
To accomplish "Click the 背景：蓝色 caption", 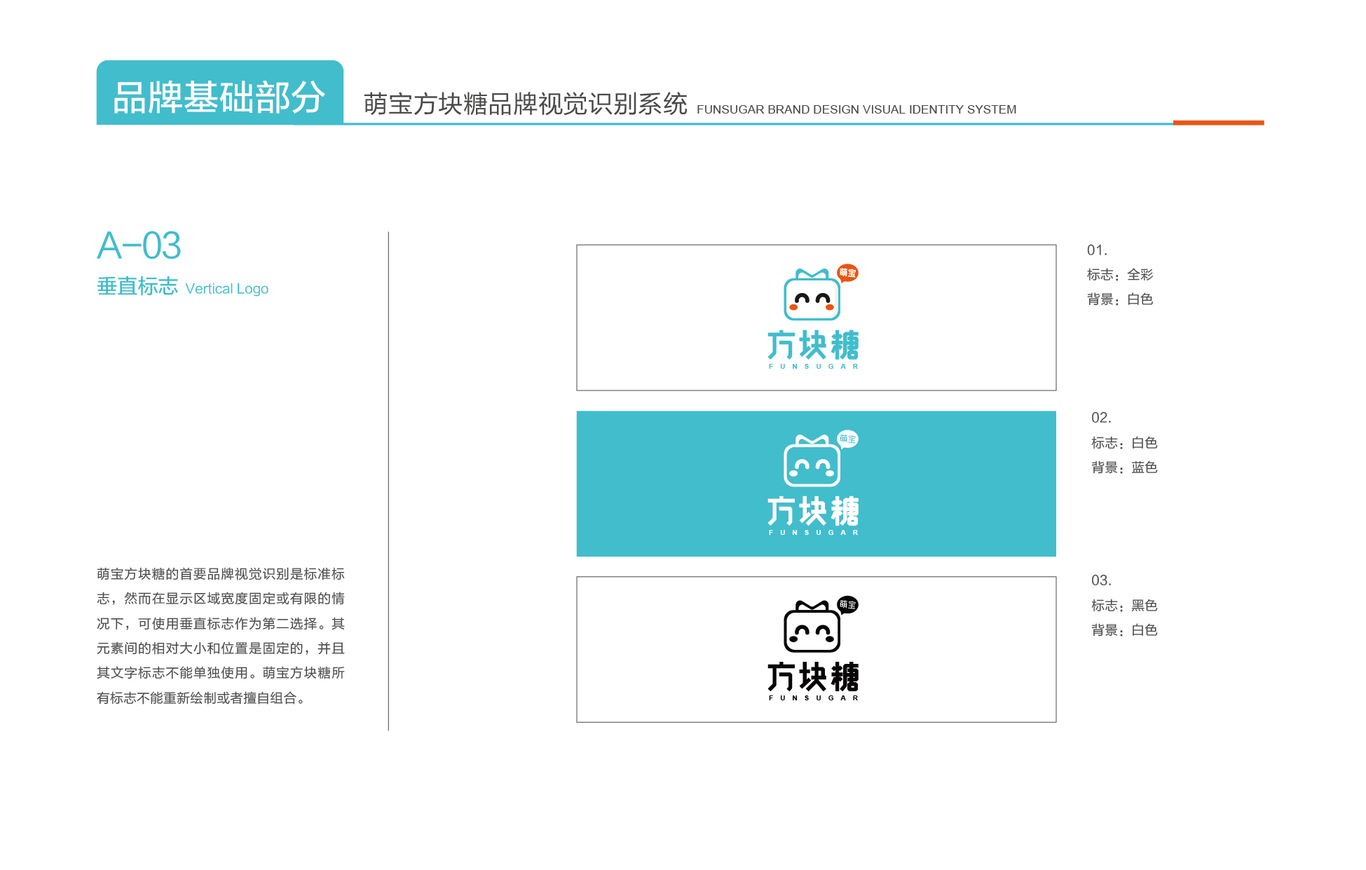I will [1124, 468].
